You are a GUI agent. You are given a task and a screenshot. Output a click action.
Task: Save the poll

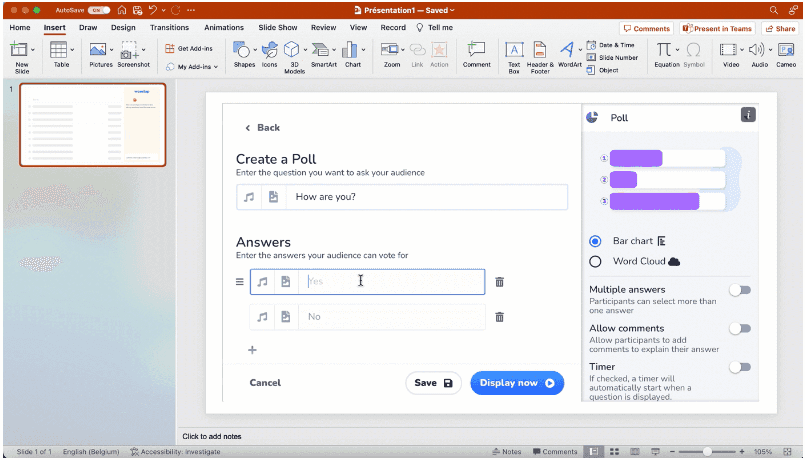tap(433, 383)
